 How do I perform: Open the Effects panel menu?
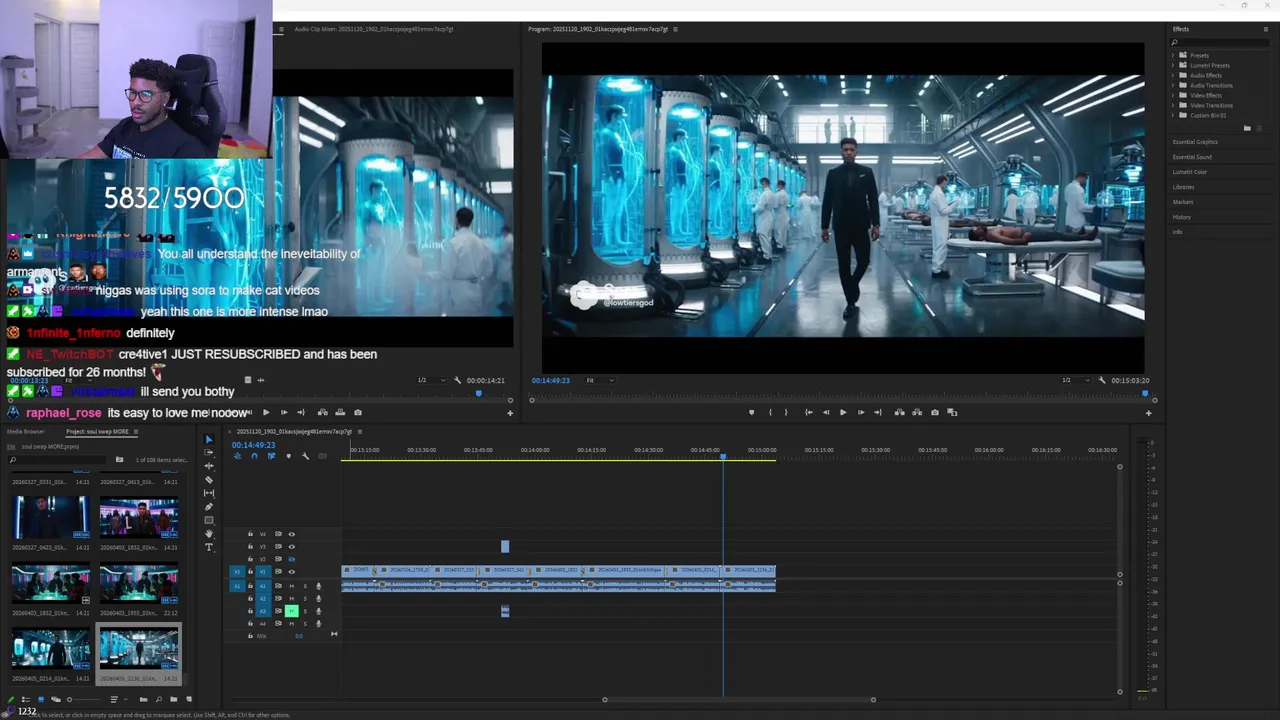tap(1265, 29)
